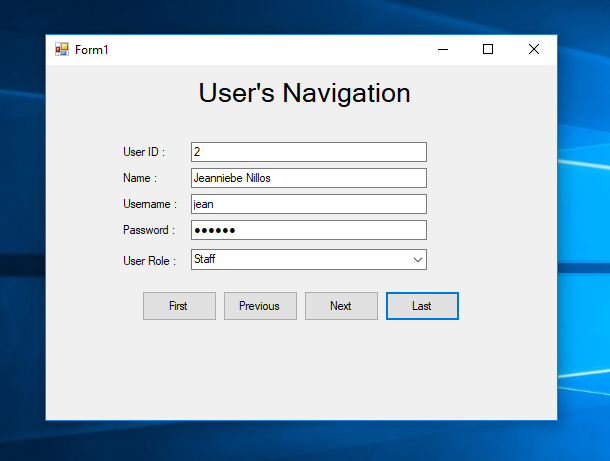The image size is (610, 461).
Task: Maximize the Form1 window
Action: [488, 49]
